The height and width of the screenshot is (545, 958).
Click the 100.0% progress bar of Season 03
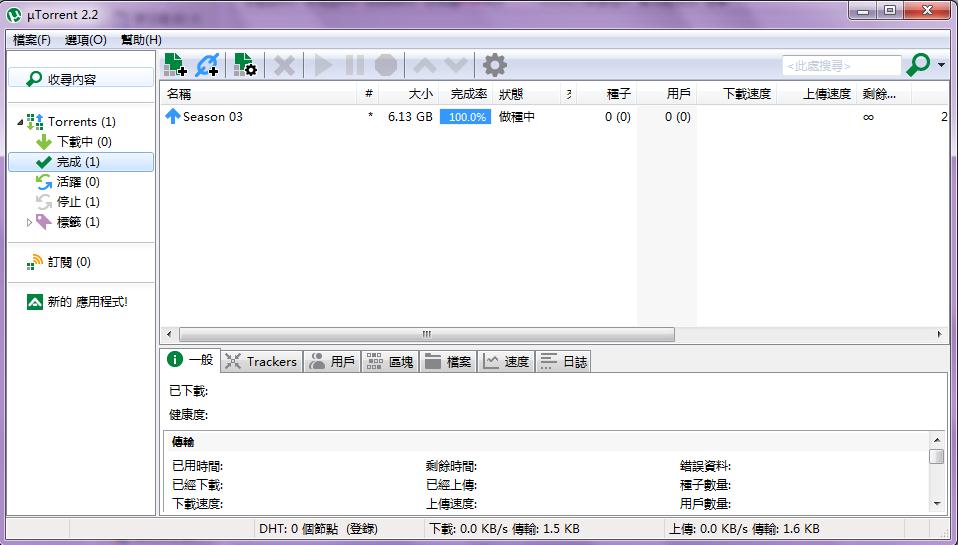[x=465, y=117]
